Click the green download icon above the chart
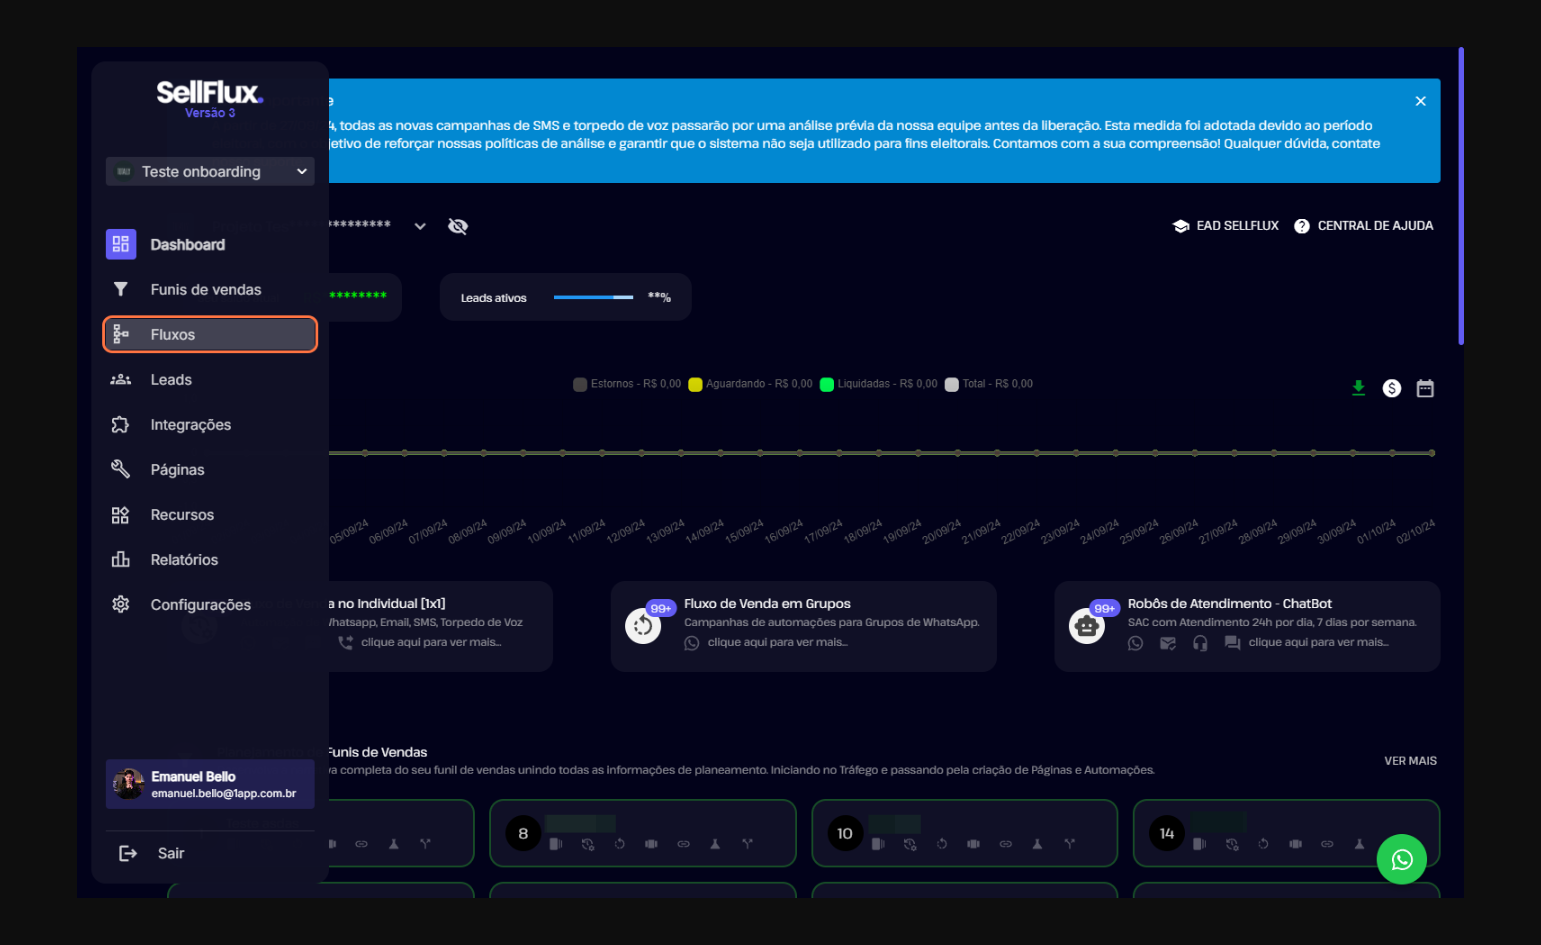 pos(1358,388)
